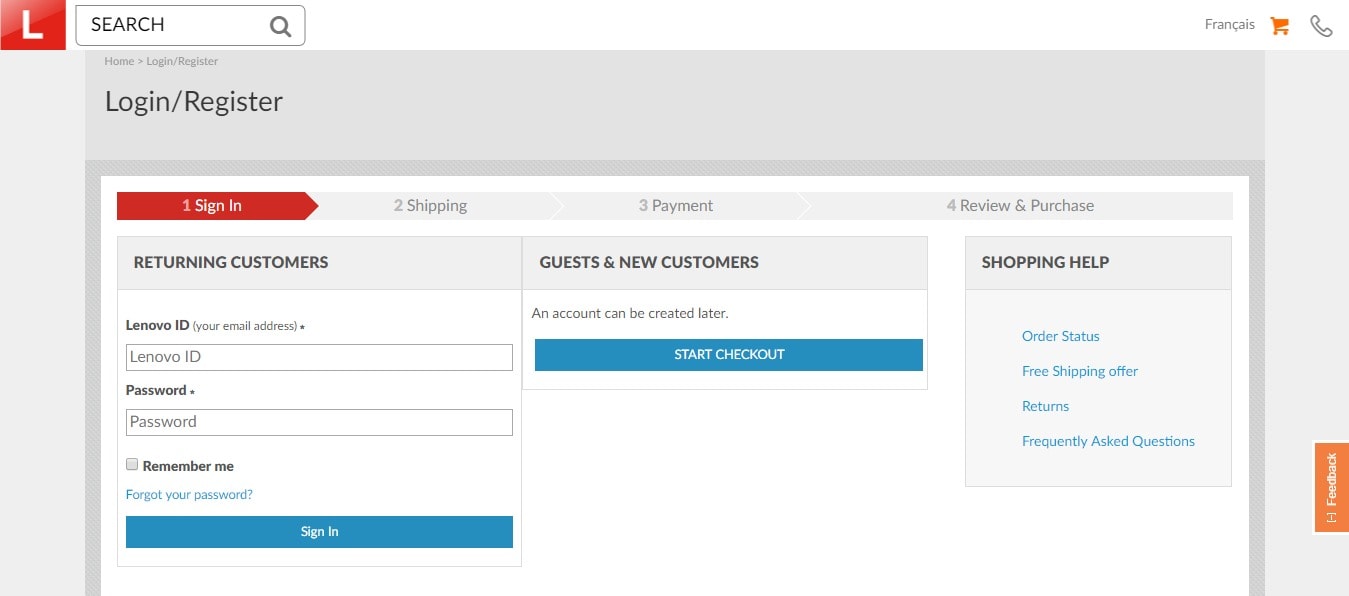The height and width of the screenshot is (596, 1349).
Task: Open the Free Shipping offer link
Action: click(x=1080, y=371)
